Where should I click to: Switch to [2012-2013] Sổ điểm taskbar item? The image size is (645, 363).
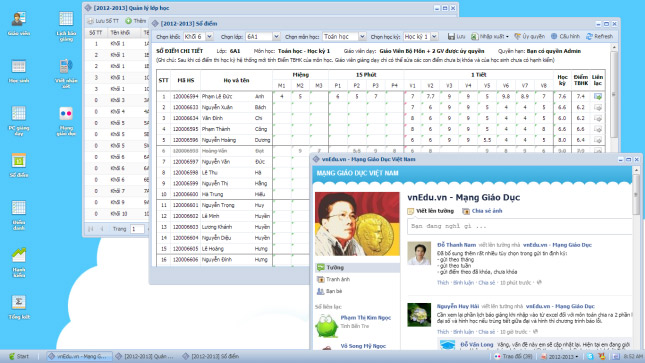(x=211, y=356)
